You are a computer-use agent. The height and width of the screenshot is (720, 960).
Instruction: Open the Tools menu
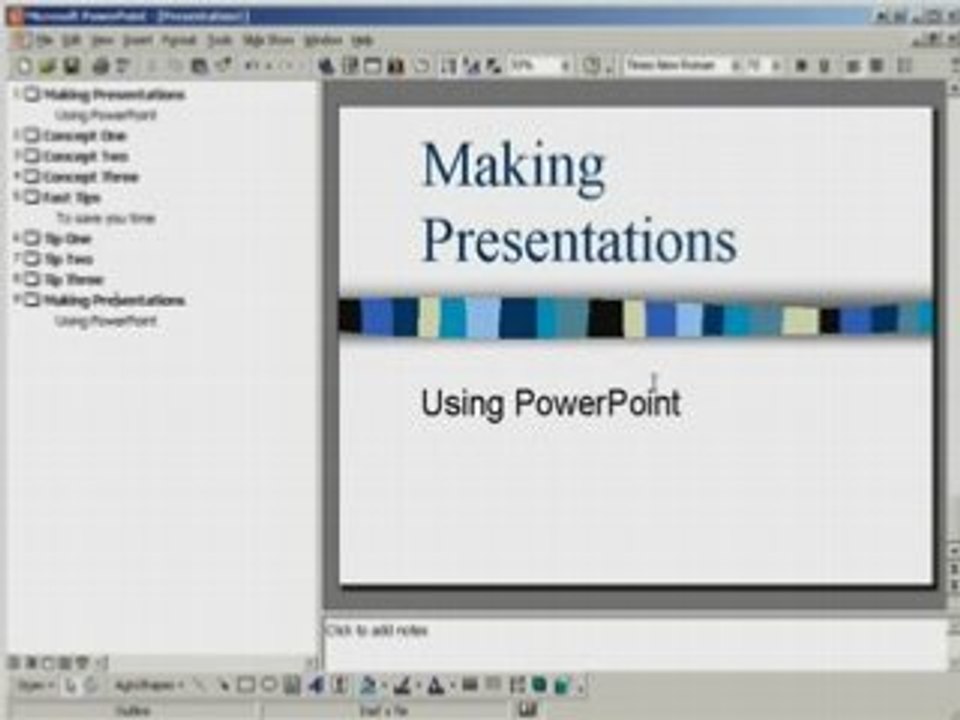tap(219, 40)
